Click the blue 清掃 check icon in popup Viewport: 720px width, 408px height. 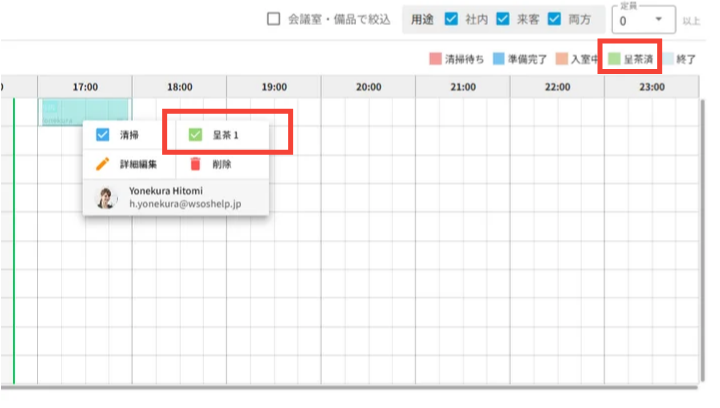coord(102,134)
